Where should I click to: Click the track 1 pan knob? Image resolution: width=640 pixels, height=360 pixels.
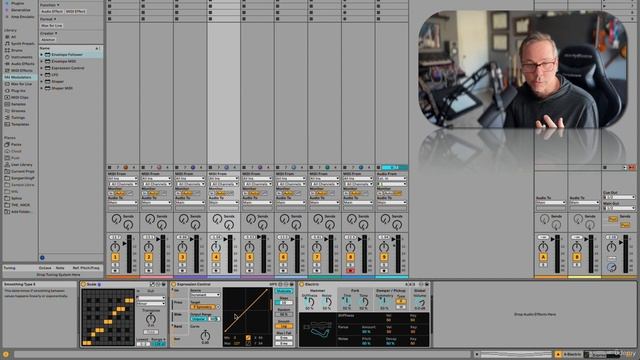(115, 247)
